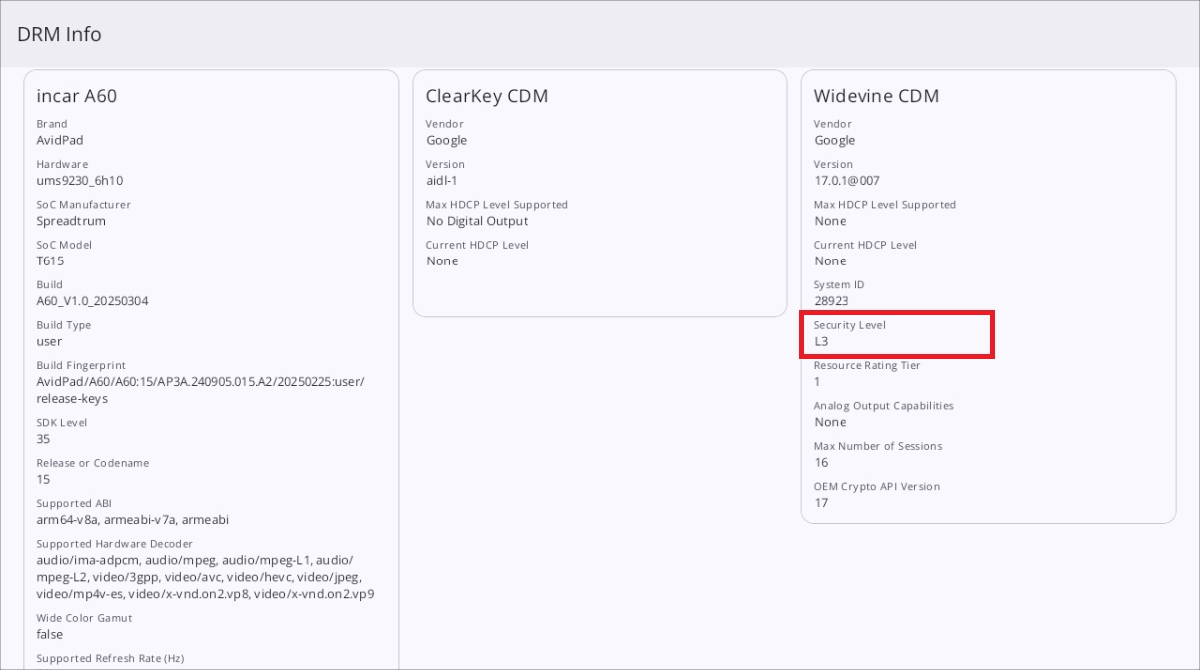Tap the Build Fingerprint text

pos(200,390)
